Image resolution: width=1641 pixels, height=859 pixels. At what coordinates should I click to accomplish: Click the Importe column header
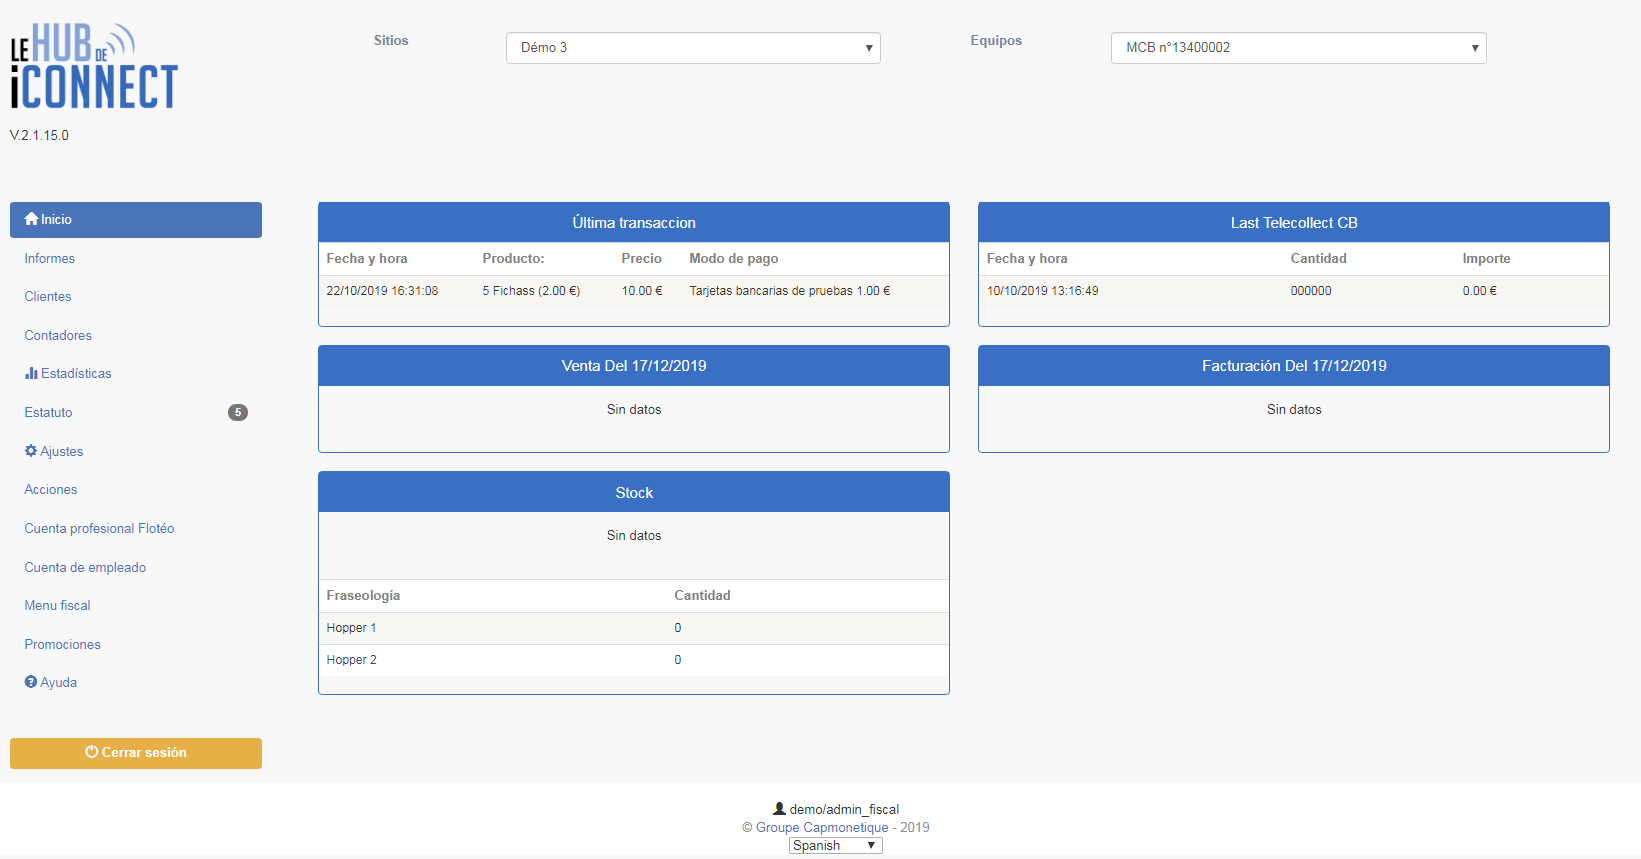click(x=1486, y=258)
